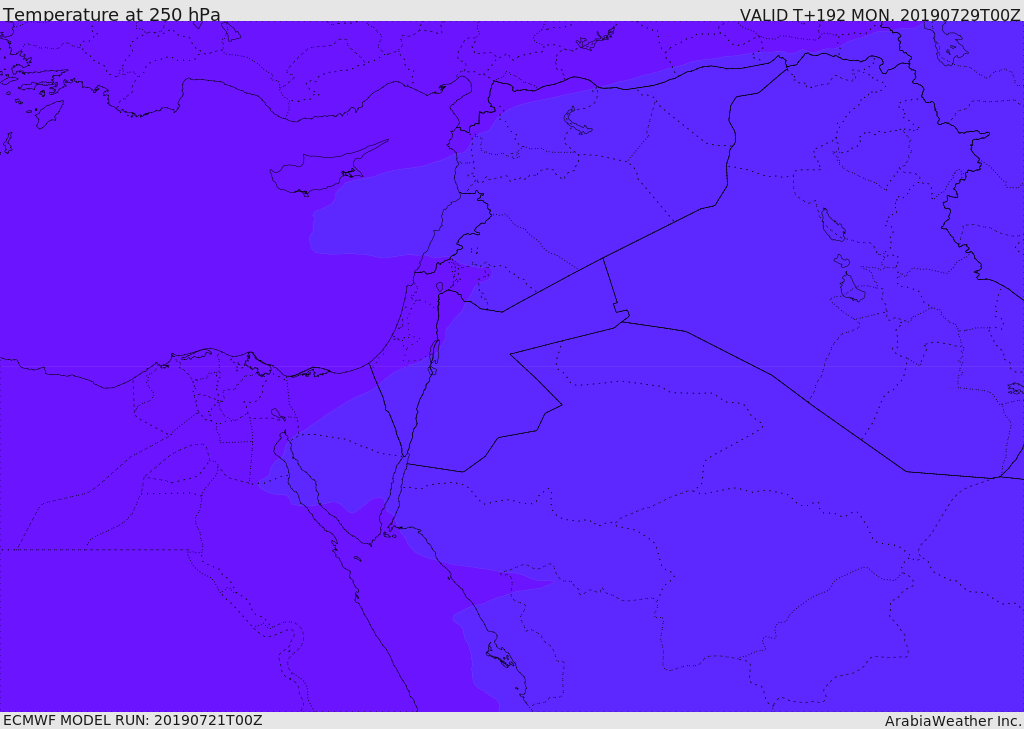Click the 'VALID T+192 MON. 20190729T00Z' label

click(880, 14)
